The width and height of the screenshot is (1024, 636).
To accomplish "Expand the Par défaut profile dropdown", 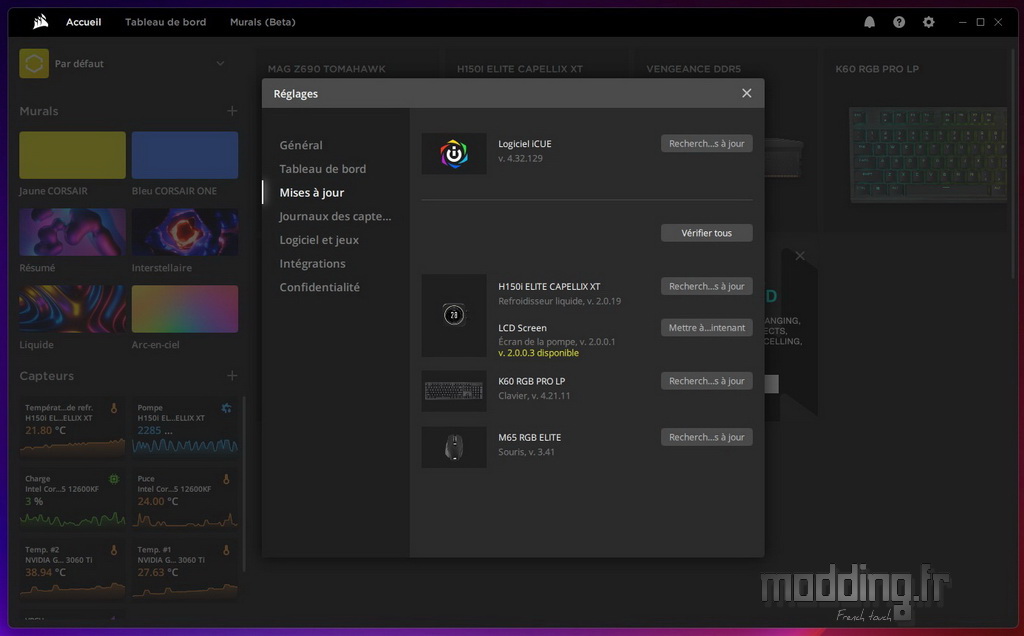I will point(220,64).
